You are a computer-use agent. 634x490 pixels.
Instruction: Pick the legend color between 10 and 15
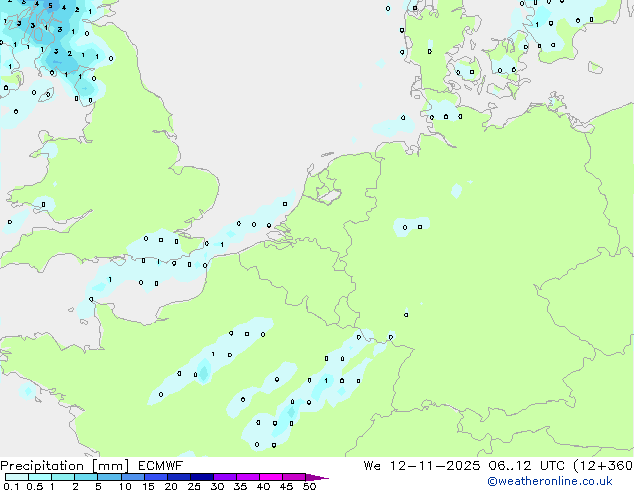[135, 477]
